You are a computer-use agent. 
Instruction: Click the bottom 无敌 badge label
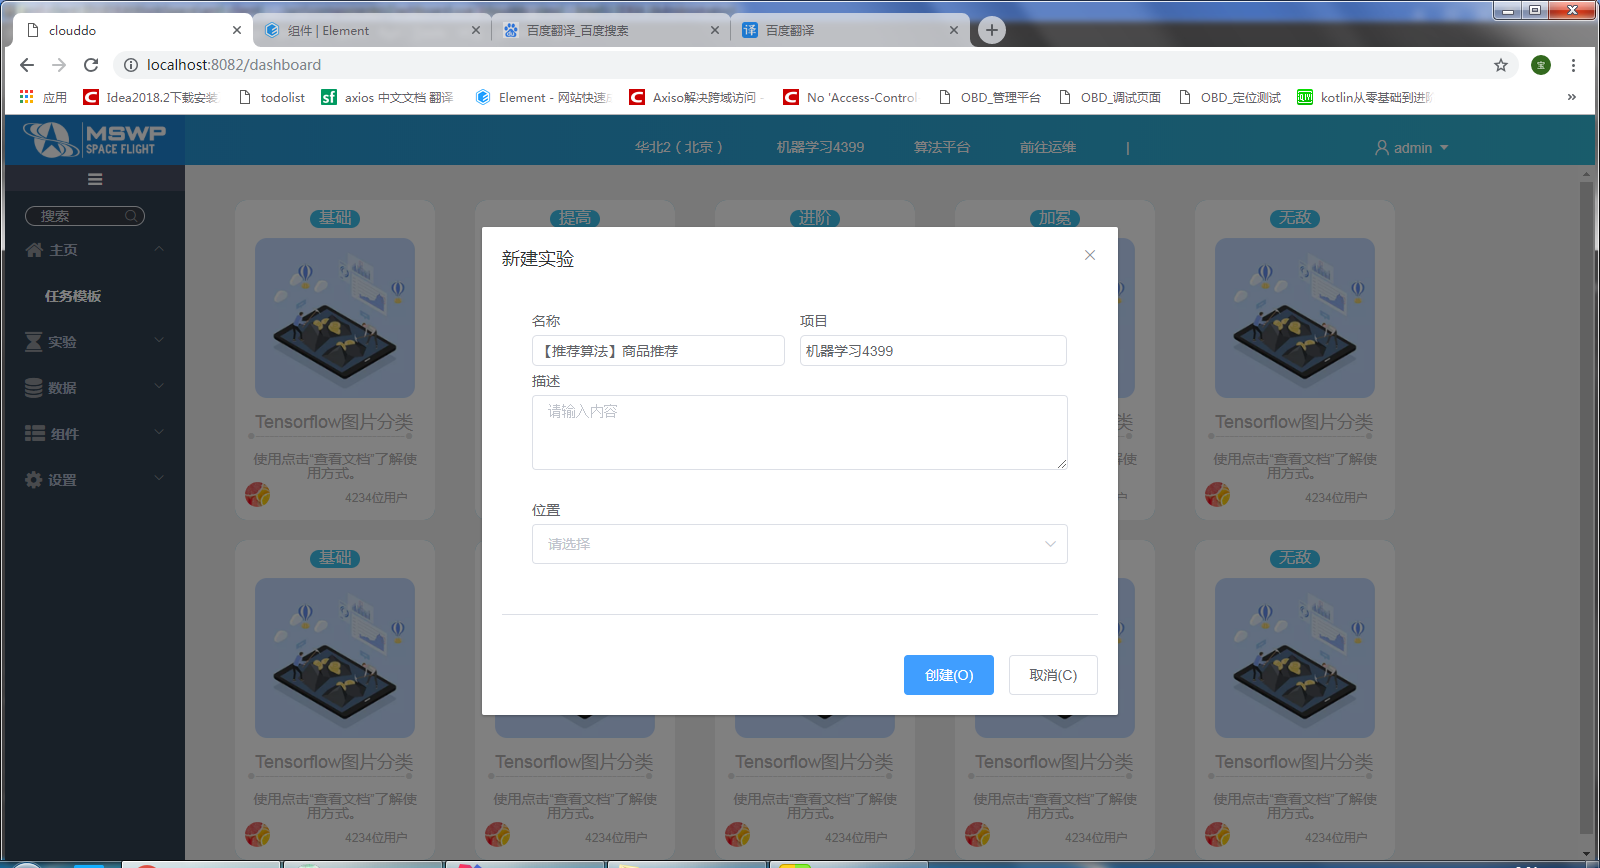click(x=1295, y=558)
